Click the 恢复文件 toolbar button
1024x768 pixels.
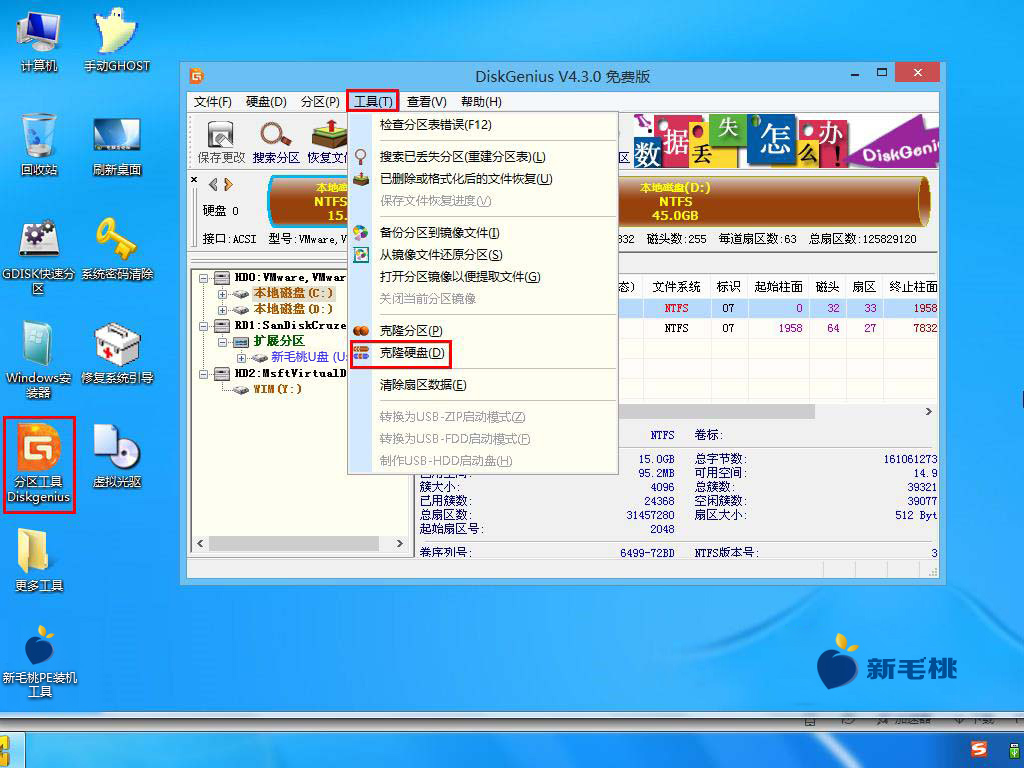328,141
